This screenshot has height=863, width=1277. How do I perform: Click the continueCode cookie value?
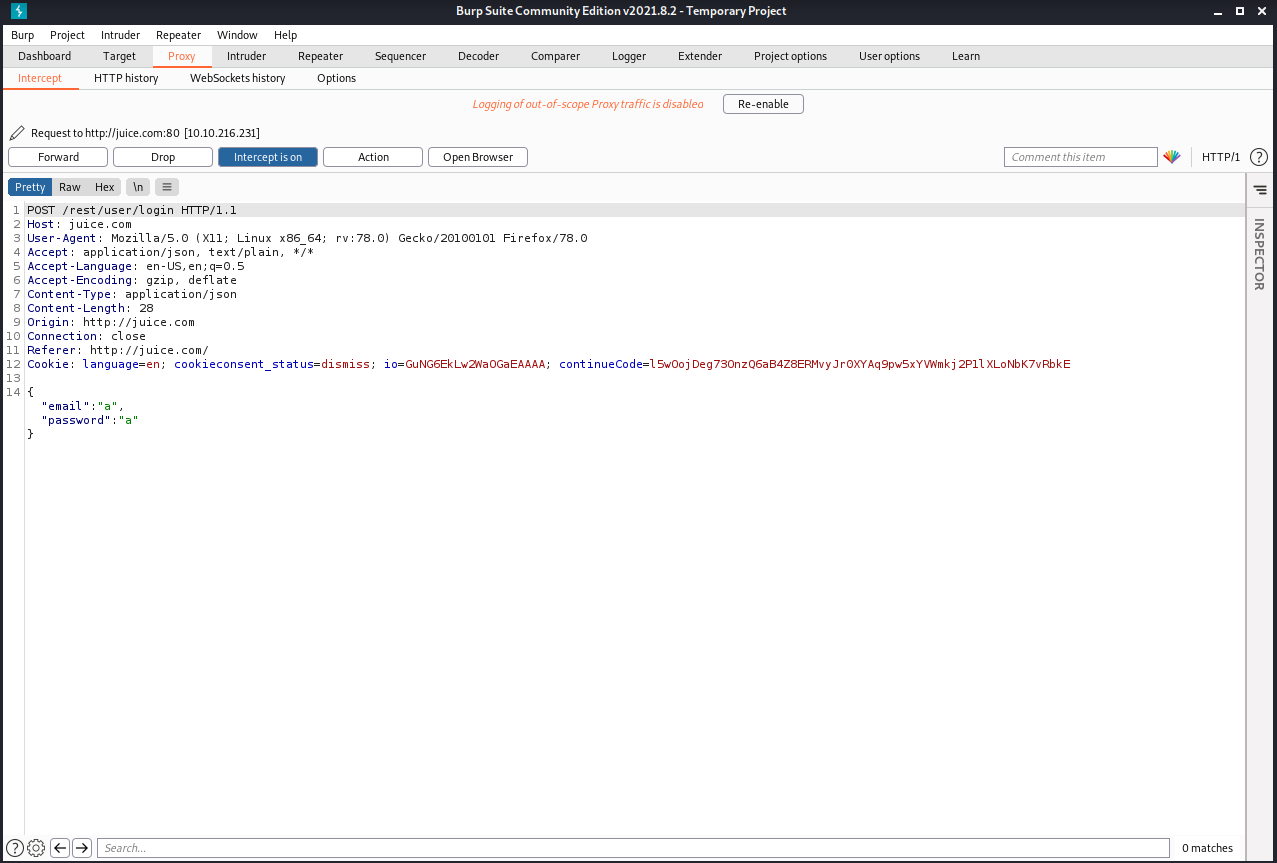(860, 364)
